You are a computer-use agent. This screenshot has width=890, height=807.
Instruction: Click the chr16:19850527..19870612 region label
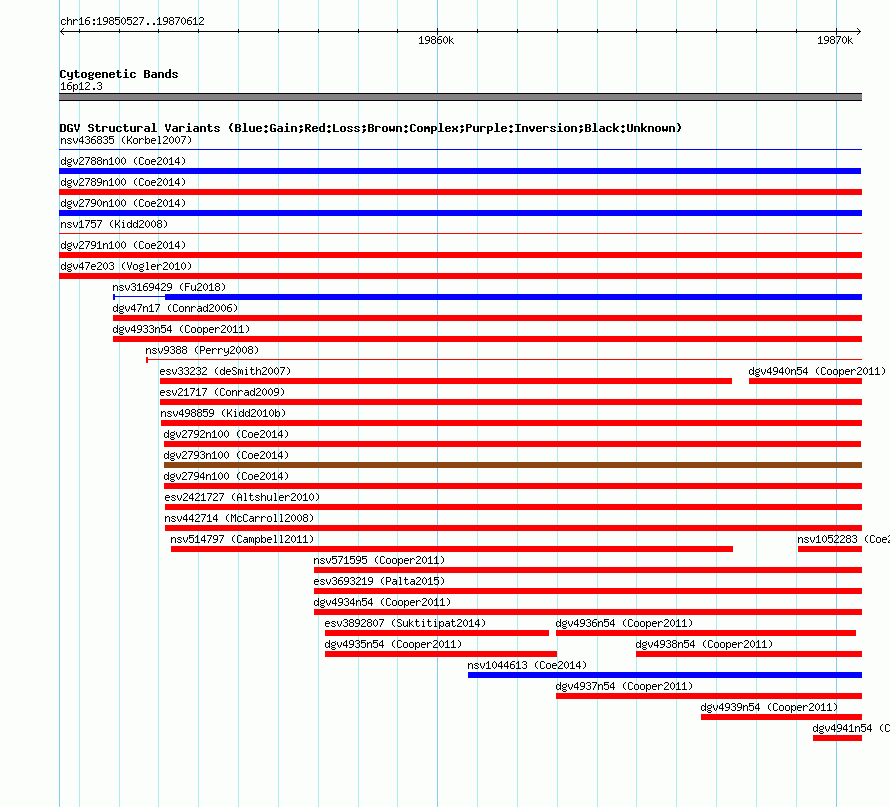132,21
